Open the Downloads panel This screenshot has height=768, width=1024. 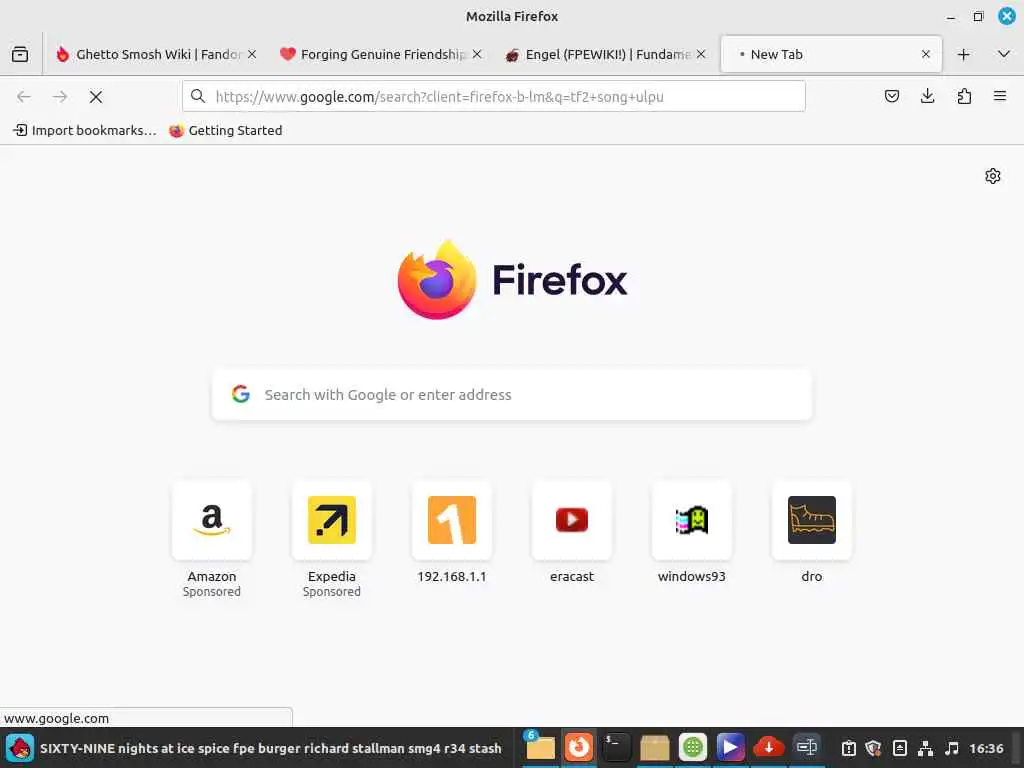click(x=927, y=97)
